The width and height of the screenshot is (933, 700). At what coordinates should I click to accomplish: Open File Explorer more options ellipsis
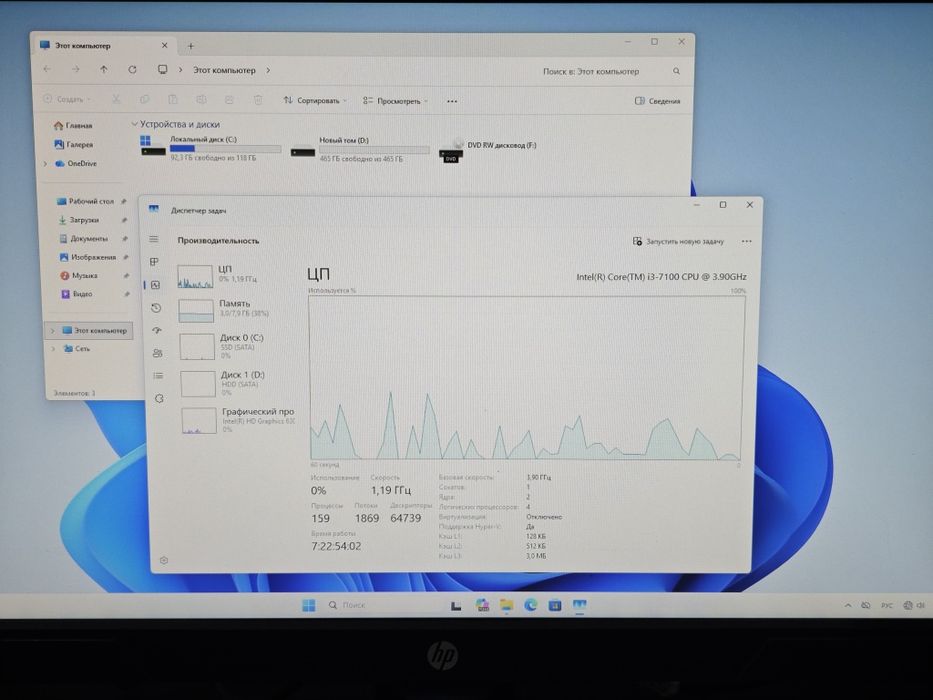(x=452, y=101)
